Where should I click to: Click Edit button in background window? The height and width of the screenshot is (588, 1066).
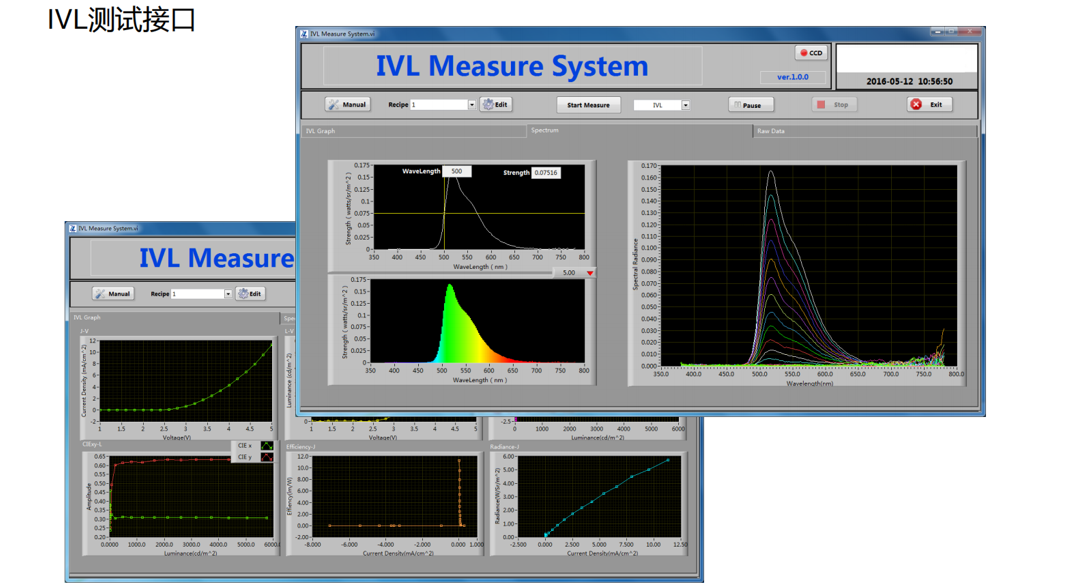click(249, 294)
